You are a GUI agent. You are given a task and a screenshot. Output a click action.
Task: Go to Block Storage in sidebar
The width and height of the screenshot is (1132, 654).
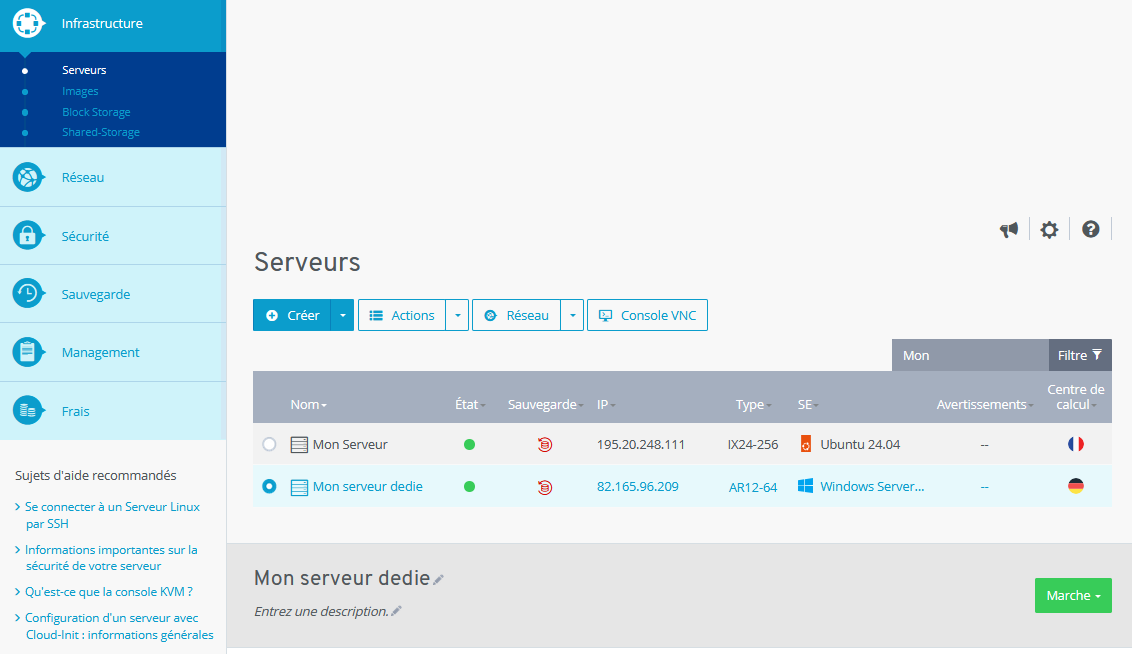96,112
